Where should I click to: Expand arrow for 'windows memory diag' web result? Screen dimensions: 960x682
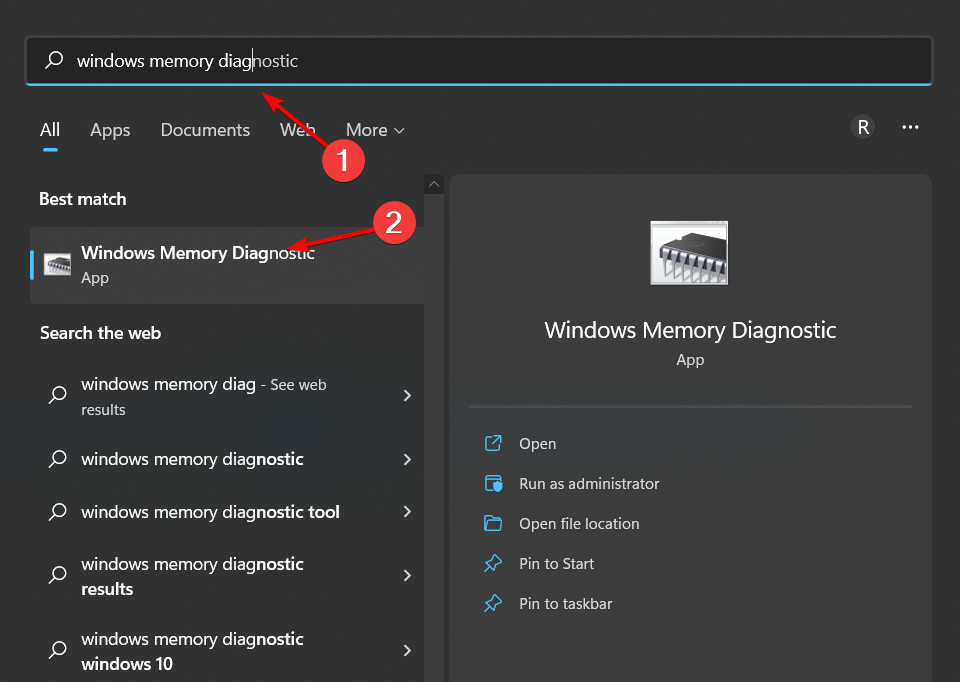pyautogui.click(x=407, y=395)
